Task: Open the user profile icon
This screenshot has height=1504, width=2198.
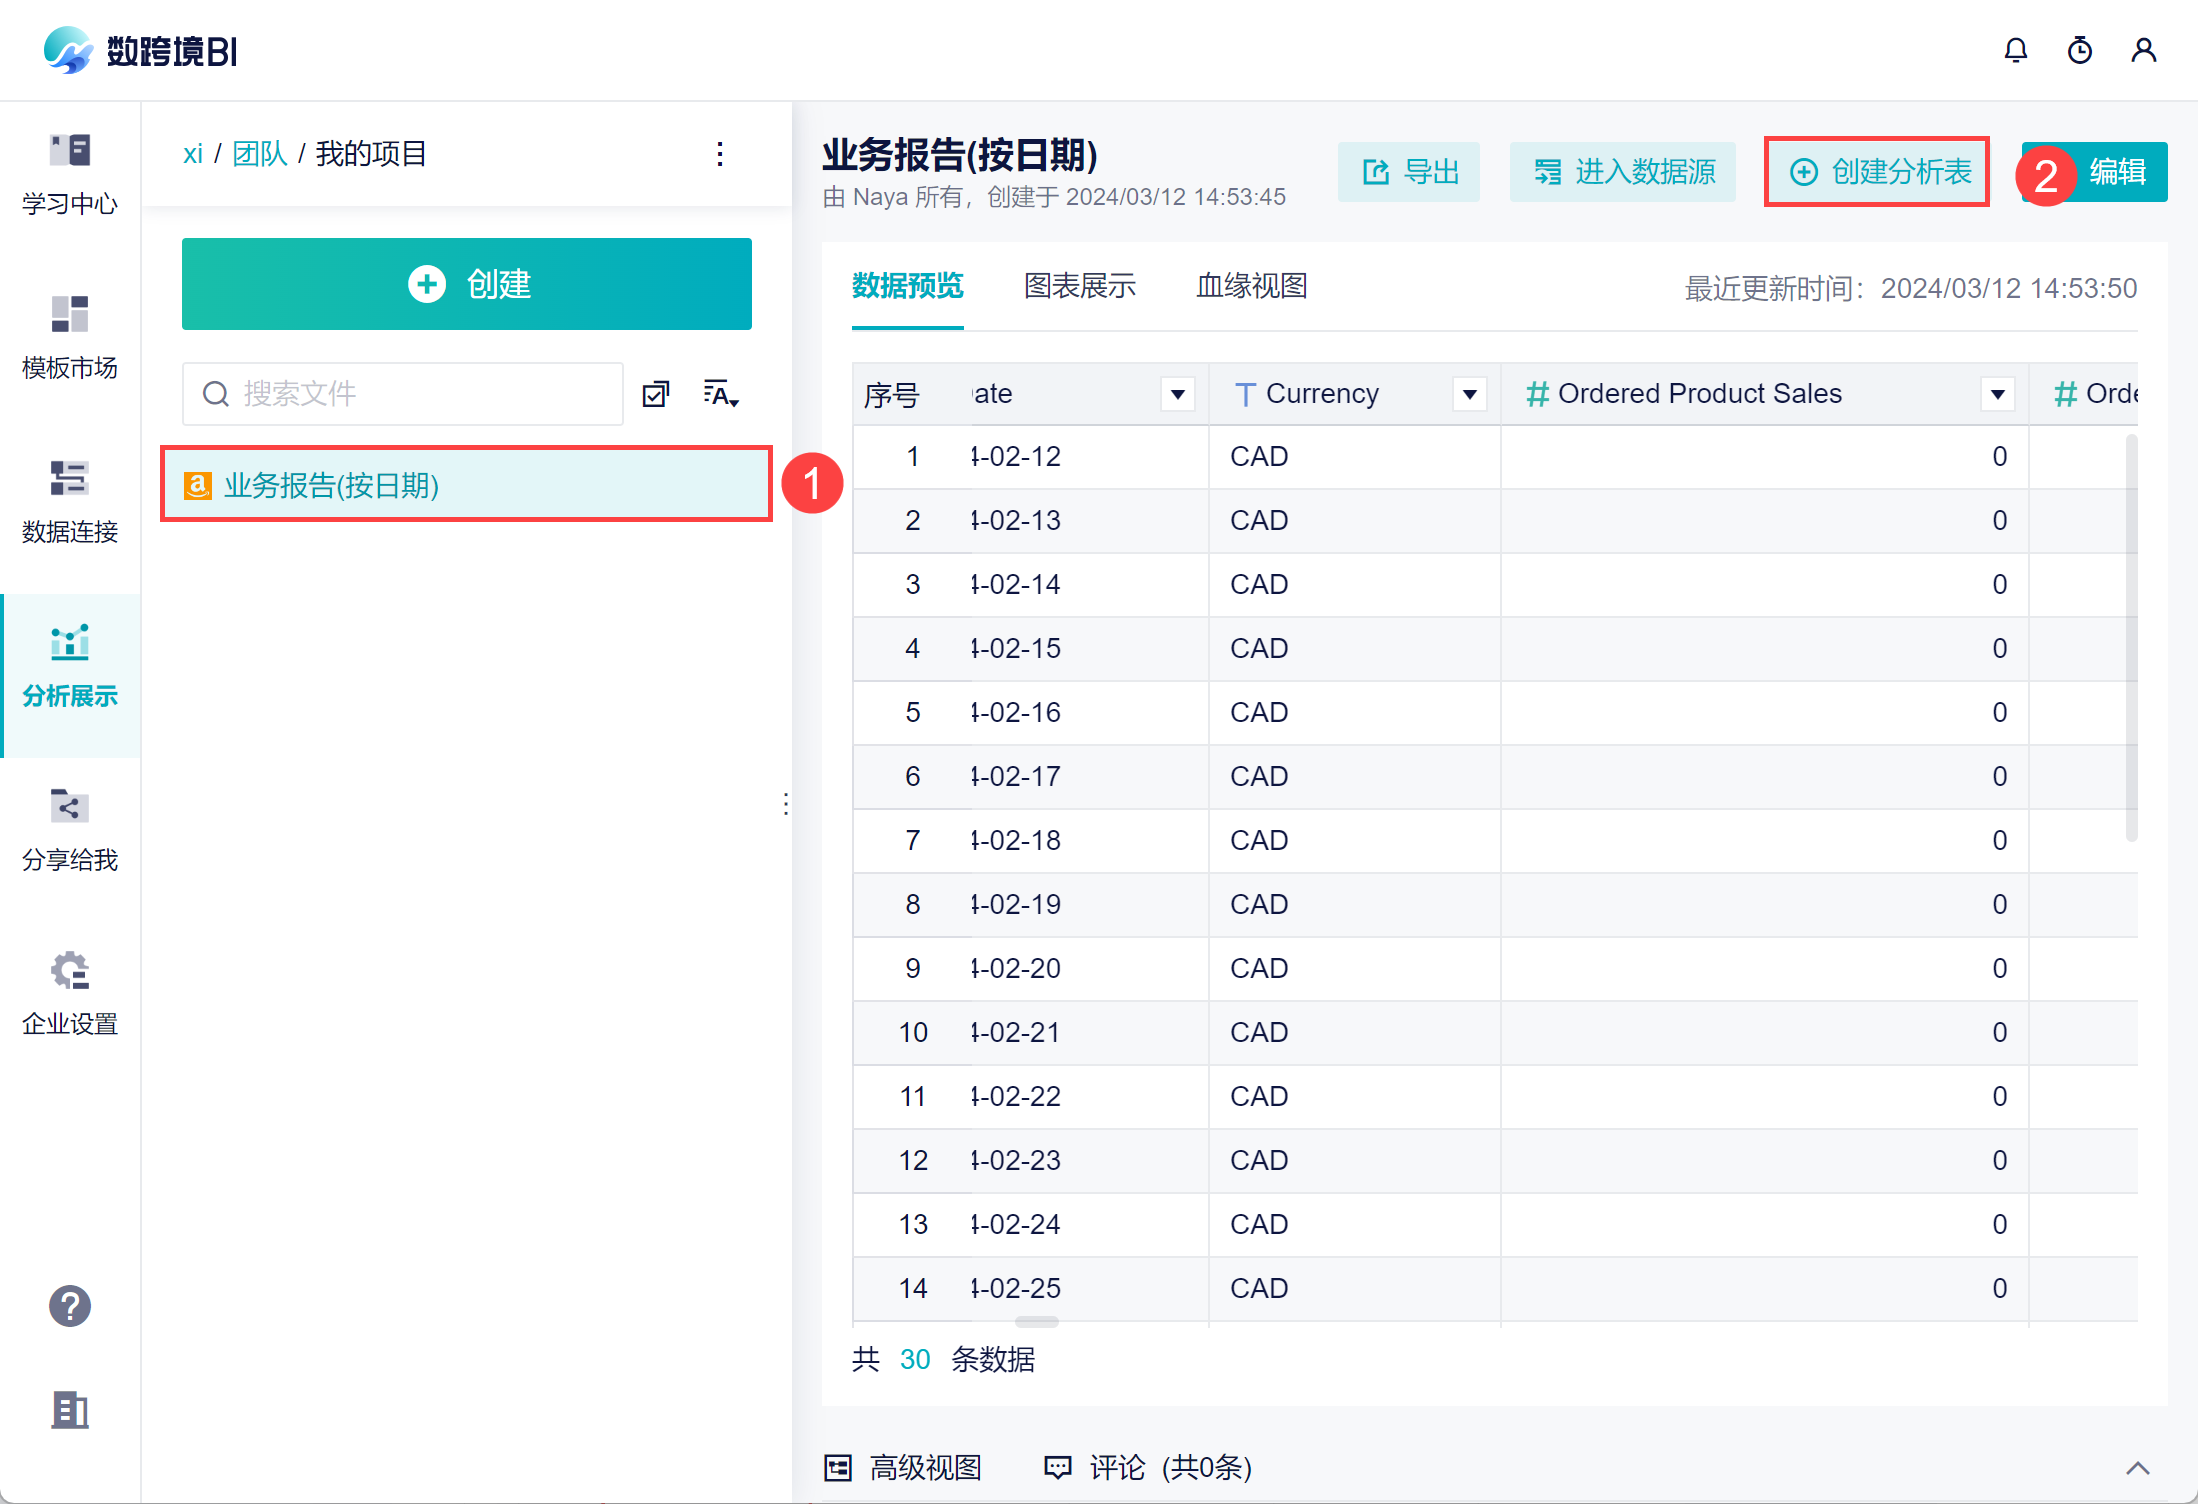Action: click(x=2143, y=50)
